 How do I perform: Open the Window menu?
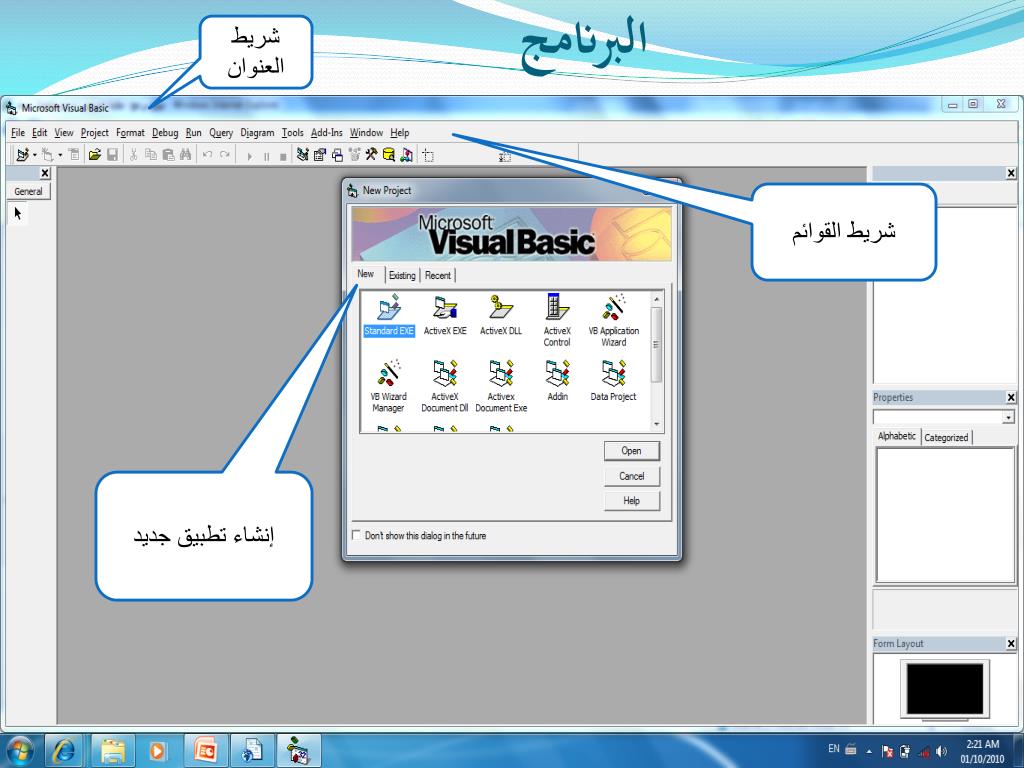[366, 133]
